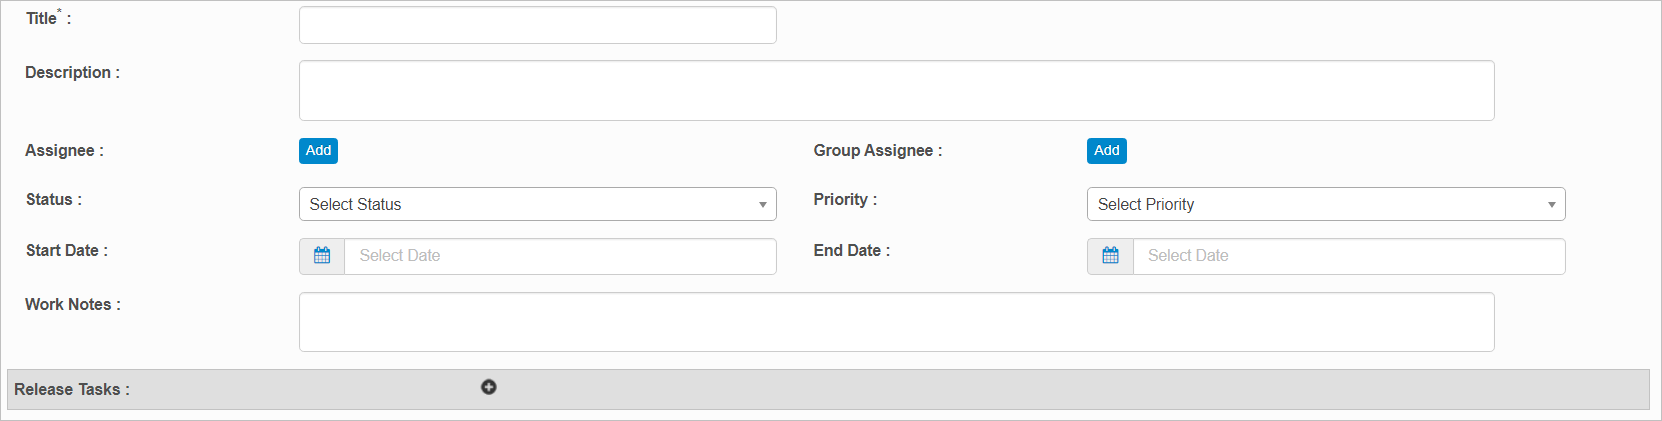
Task: Click the Release Tasks section label
Action: [x=72, y=390]
